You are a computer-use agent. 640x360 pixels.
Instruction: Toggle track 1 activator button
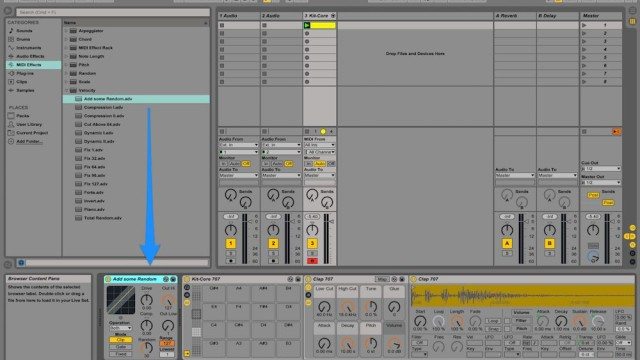tap(231, 244)
